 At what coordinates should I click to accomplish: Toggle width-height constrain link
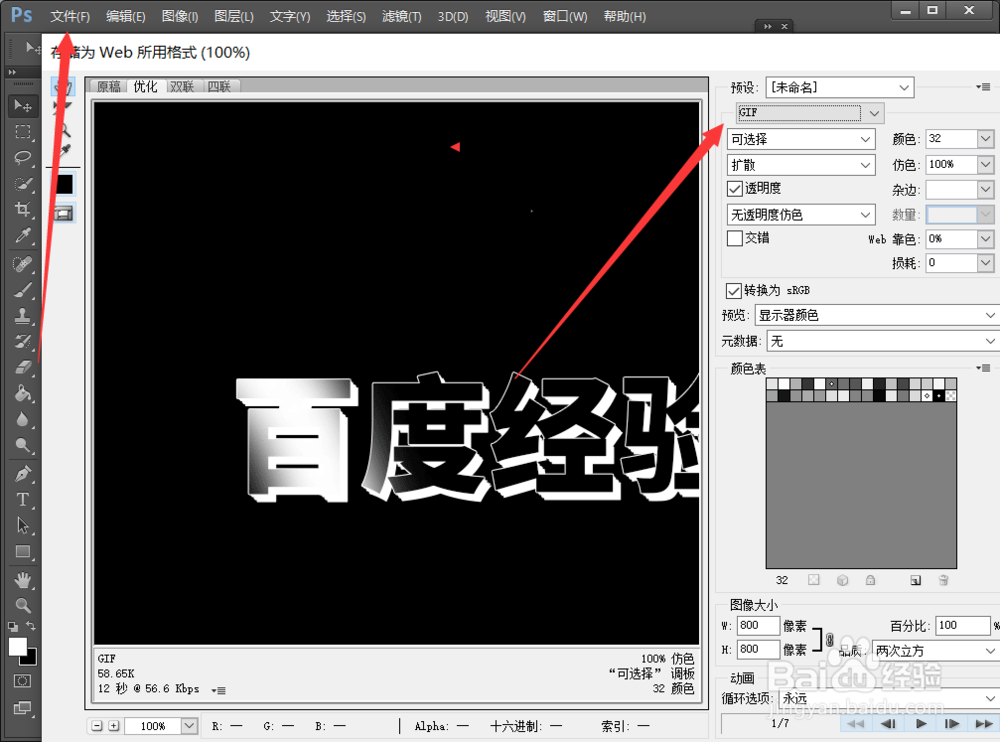[829, 639]
